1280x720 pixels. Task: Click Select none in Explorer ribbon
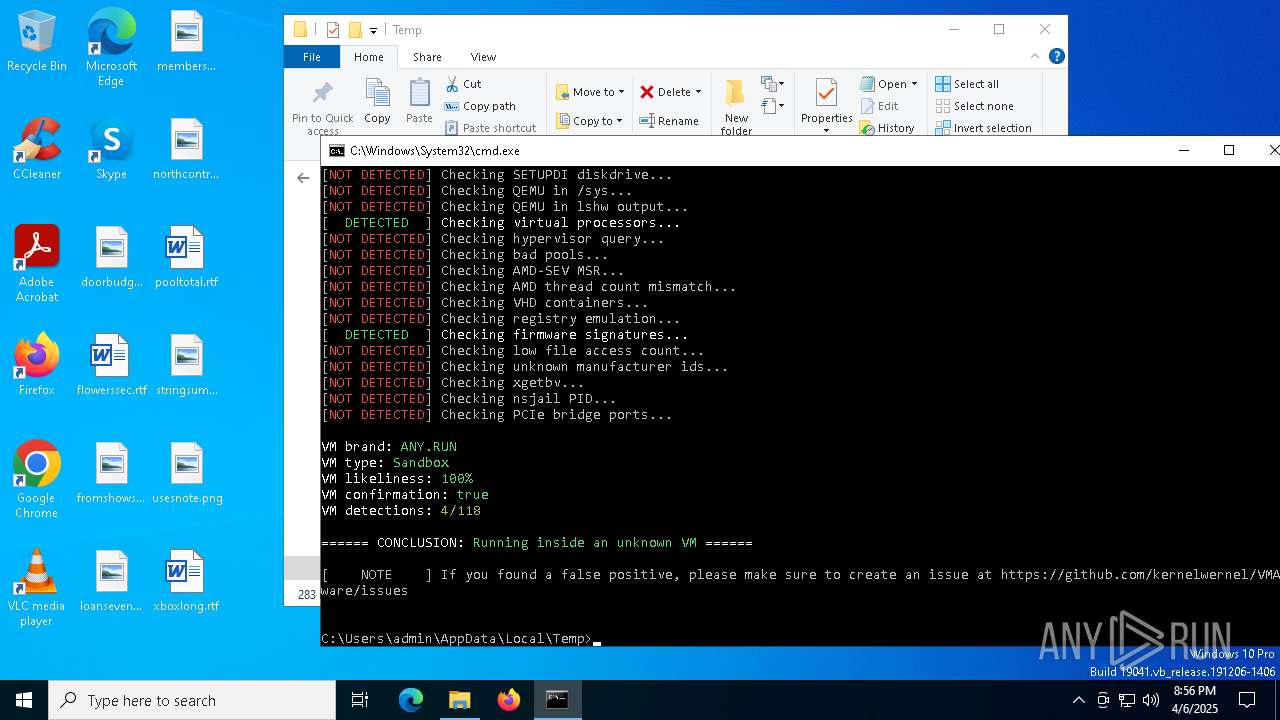974,106
